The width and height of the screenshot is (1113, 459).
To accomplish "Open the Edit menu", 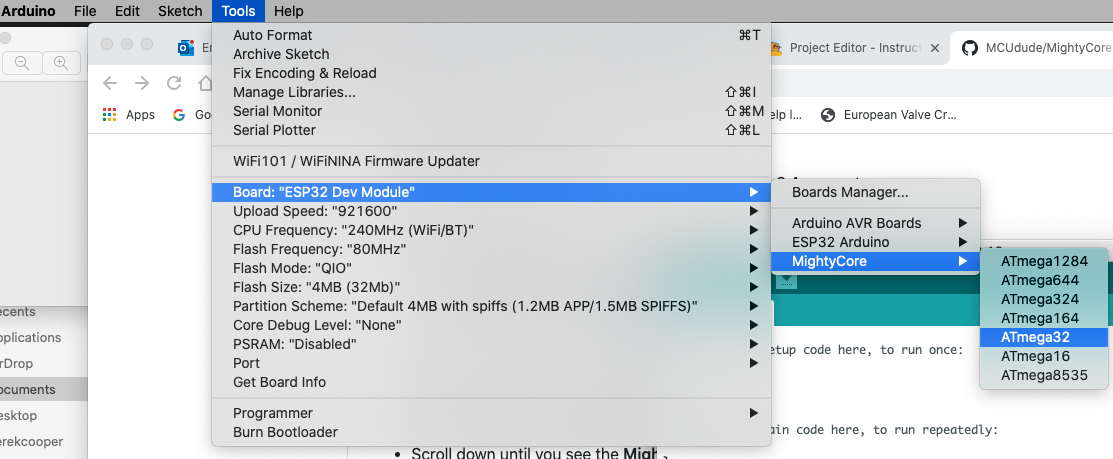I will point(127,11).
